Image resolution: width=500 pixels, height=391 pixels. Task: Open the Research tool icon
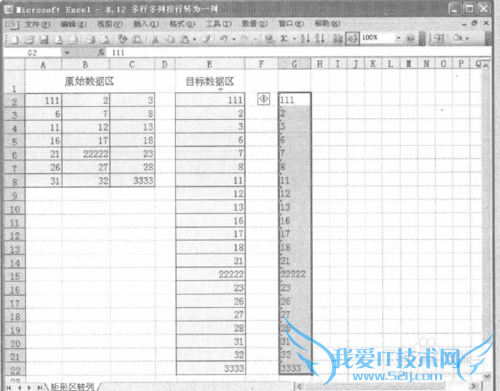tap(137, 39)
